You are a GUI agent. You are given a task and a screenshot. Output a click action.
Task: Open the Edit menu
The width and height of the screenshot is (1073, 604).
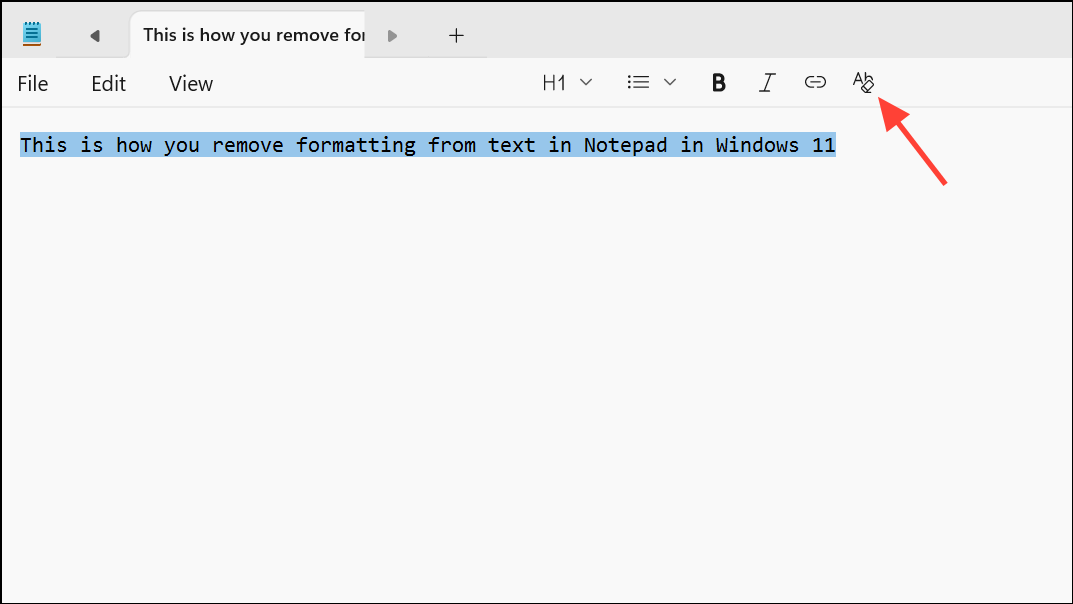click(108, 83)
